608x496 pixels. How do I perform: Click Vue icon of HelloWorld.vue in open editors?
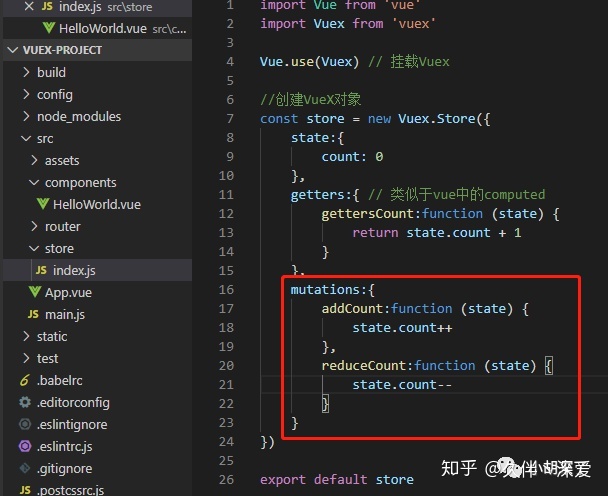pos(49,28)
